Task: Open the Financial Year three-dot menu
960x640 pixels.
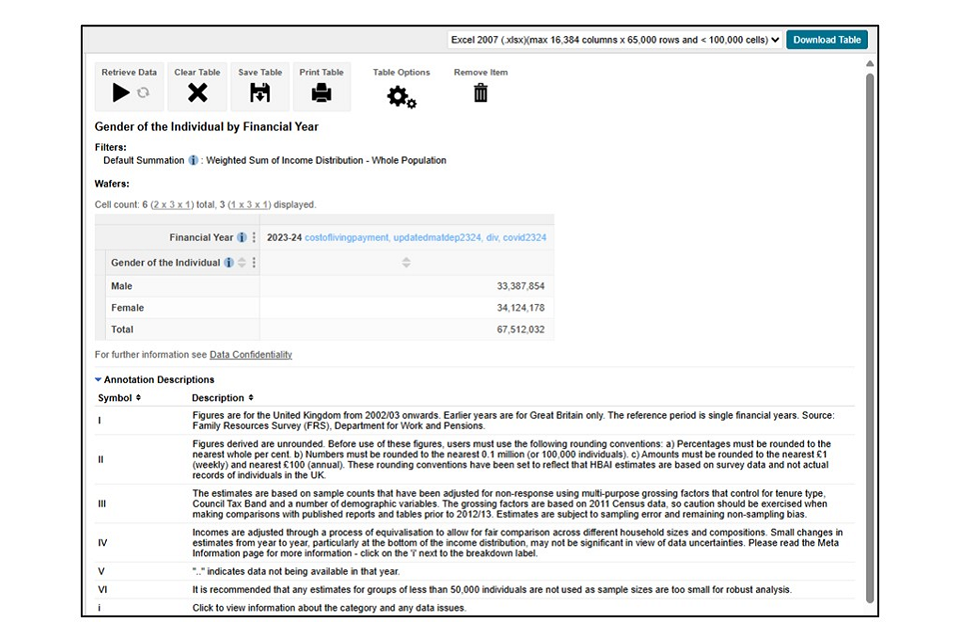Action: (254, 238)
